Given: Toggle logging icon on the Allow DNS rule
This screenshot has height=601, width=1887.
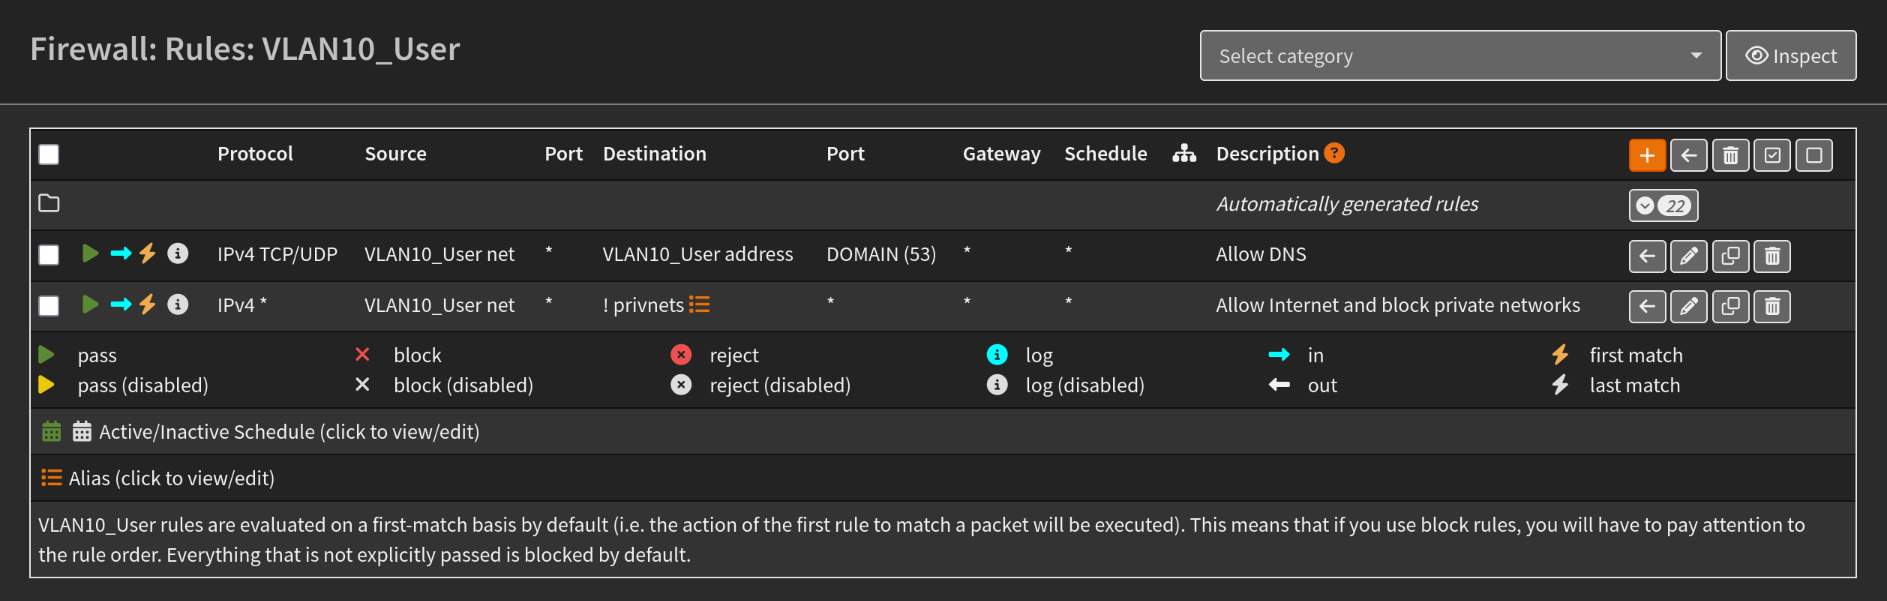Looking at the screenshot, I should tap(178, 254).
